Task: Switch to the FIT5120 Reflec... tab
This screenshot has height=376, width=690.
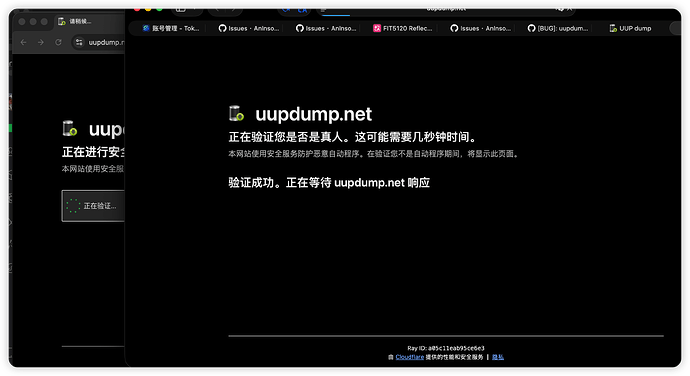Action: tap(403, 28)
